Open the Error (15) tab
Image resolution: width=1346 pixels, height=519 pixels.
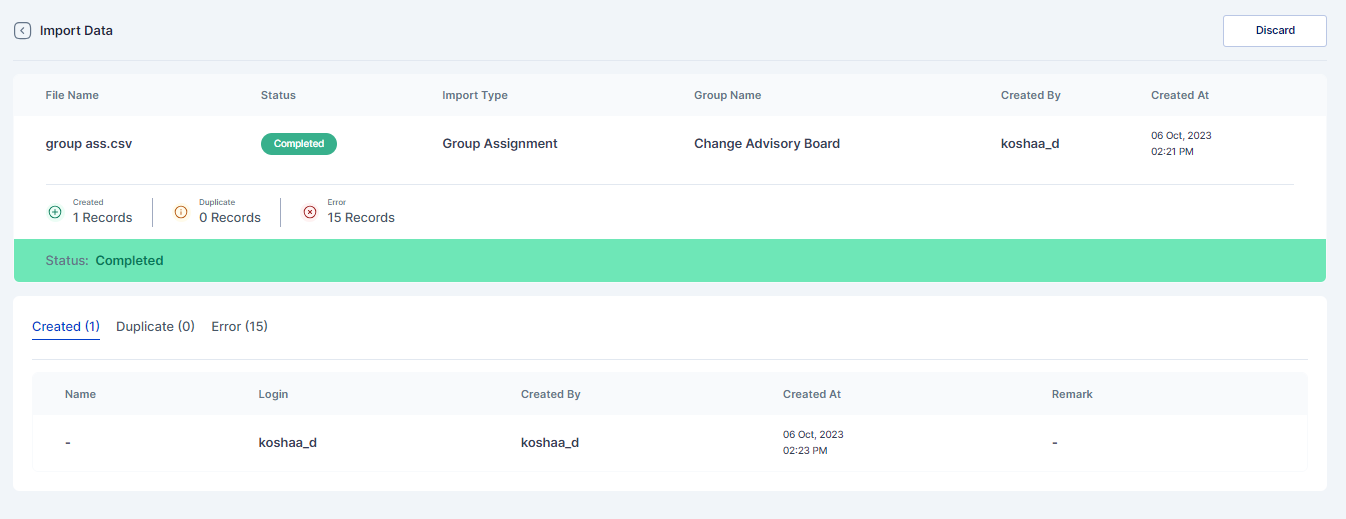pos(239,327)
